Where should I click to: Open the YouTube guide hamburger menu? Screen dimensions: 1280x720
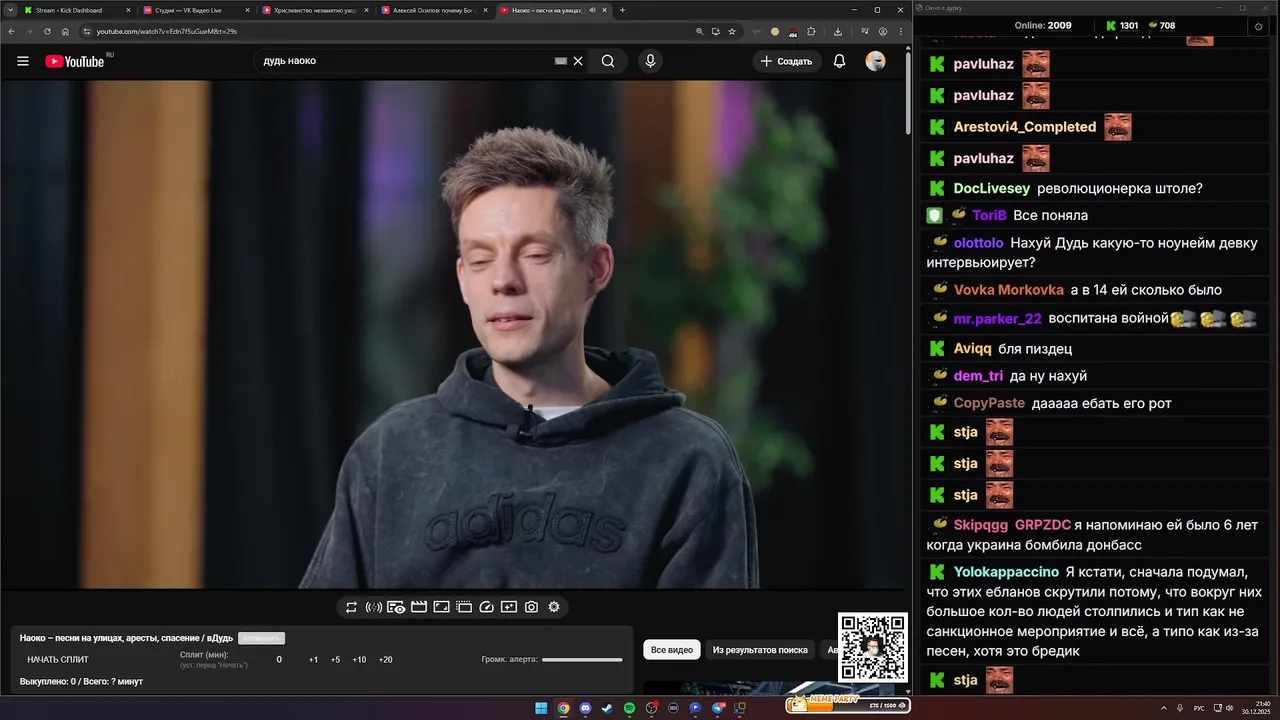(x=23, y=61)
